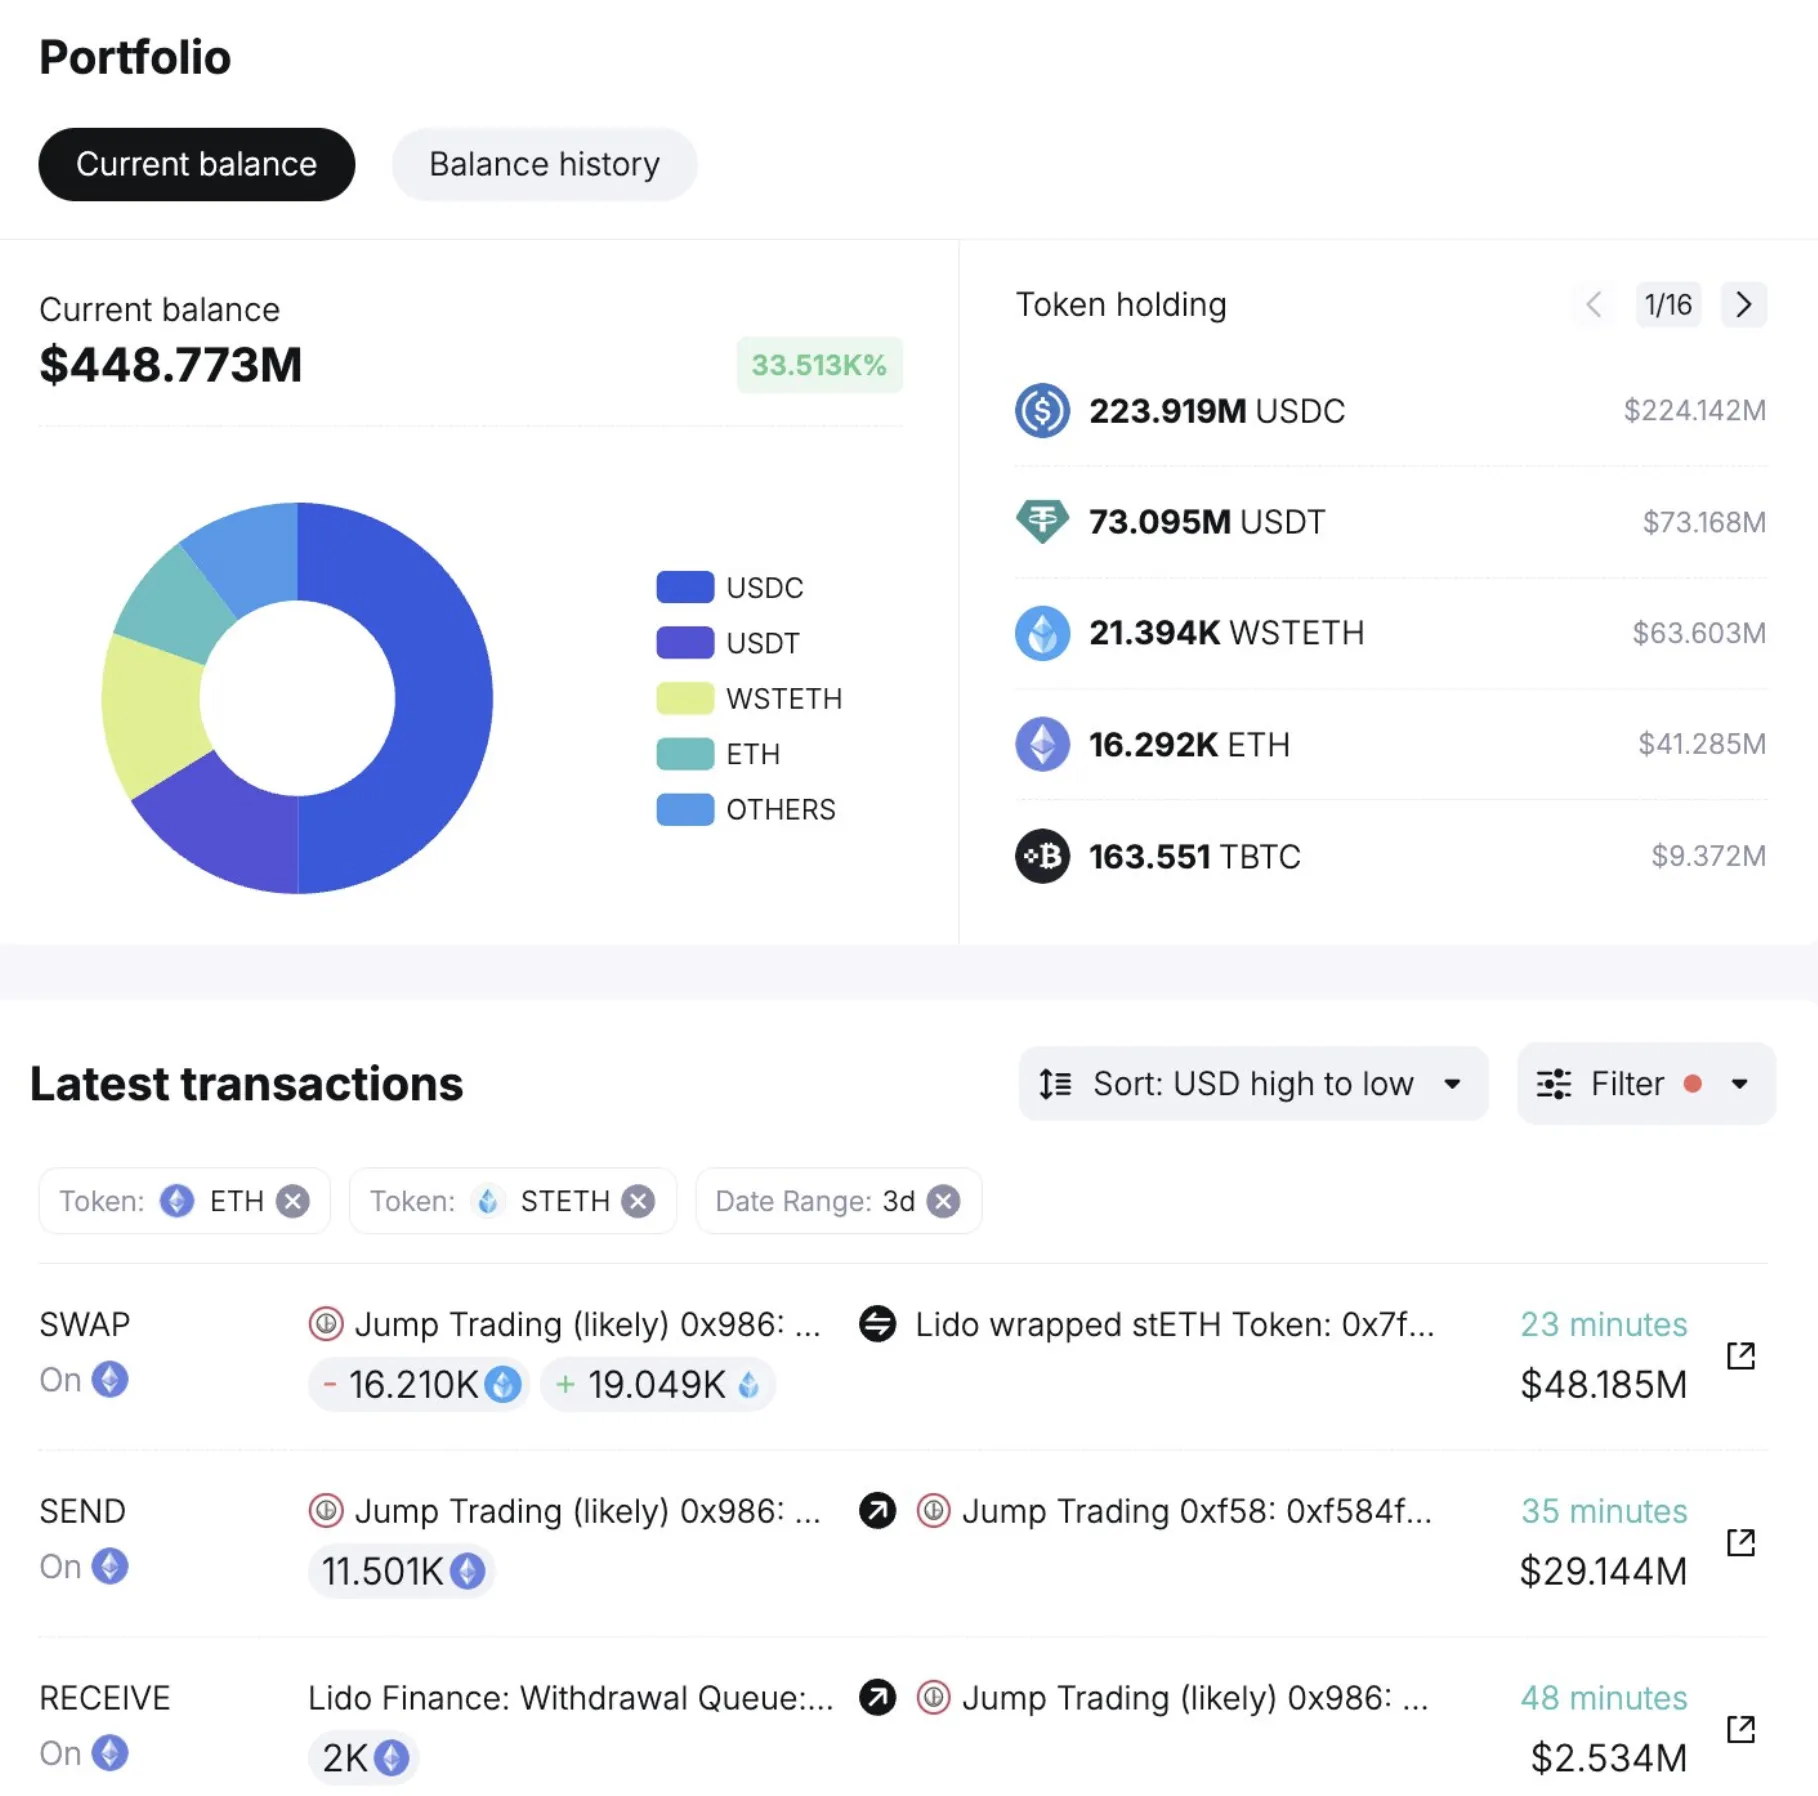Remove the STETH token filter
The height and width of the screenshot is (1796, 1818).
pyautogui.click(x=638, y=1201)
